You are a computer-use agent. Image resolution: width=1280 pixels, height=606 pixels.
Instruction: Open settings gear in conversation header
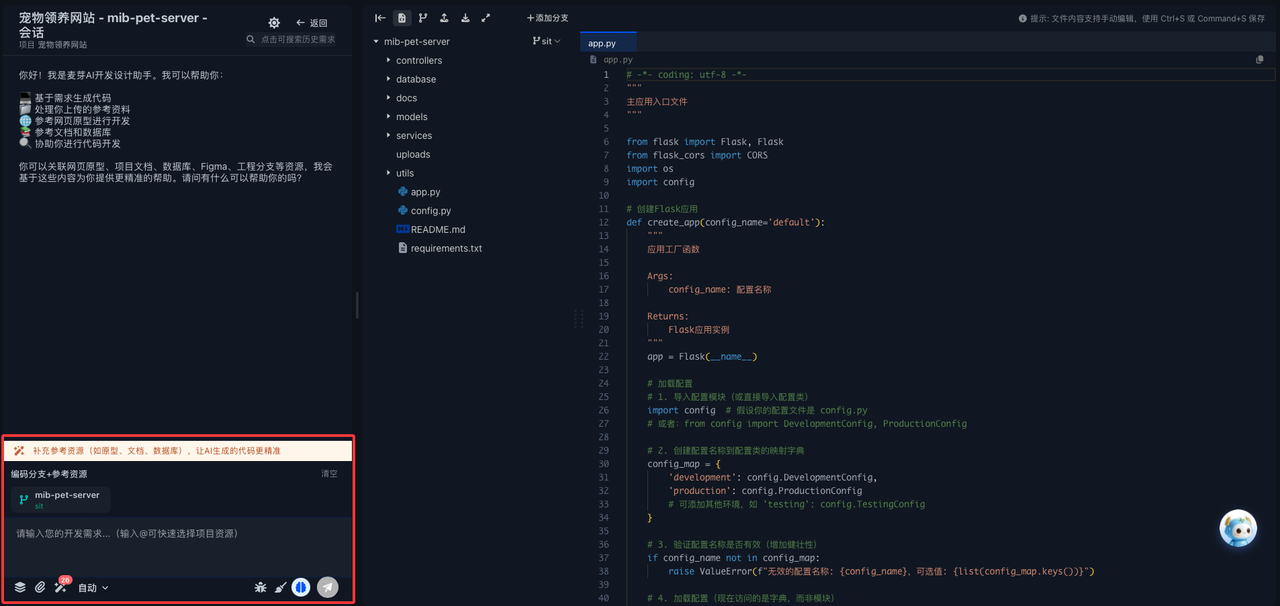(274, 23)
